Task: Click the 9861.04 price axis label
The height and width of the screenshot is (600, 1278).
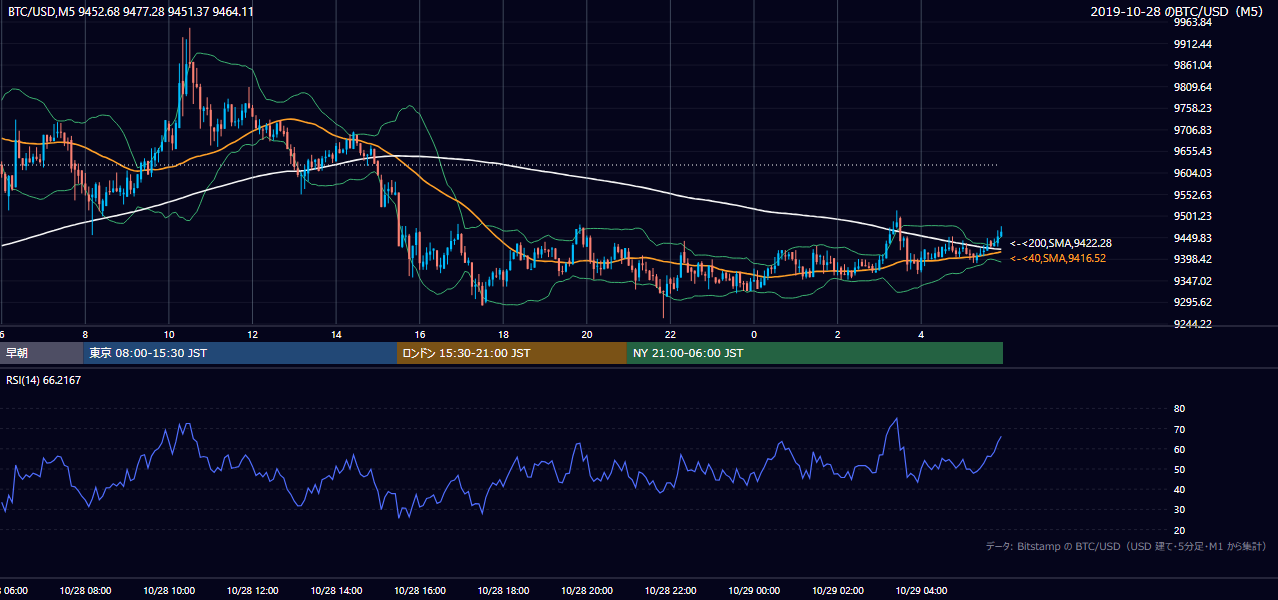Action: 1193,65
